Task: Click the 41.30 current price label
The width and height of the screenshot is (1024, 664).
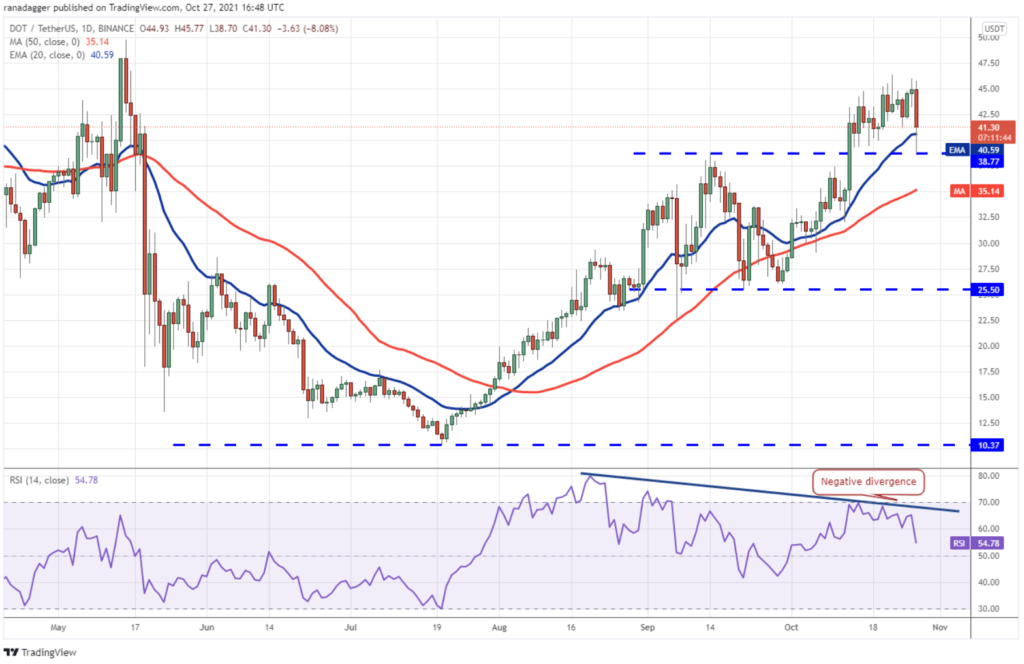Action: coord(987,127)
